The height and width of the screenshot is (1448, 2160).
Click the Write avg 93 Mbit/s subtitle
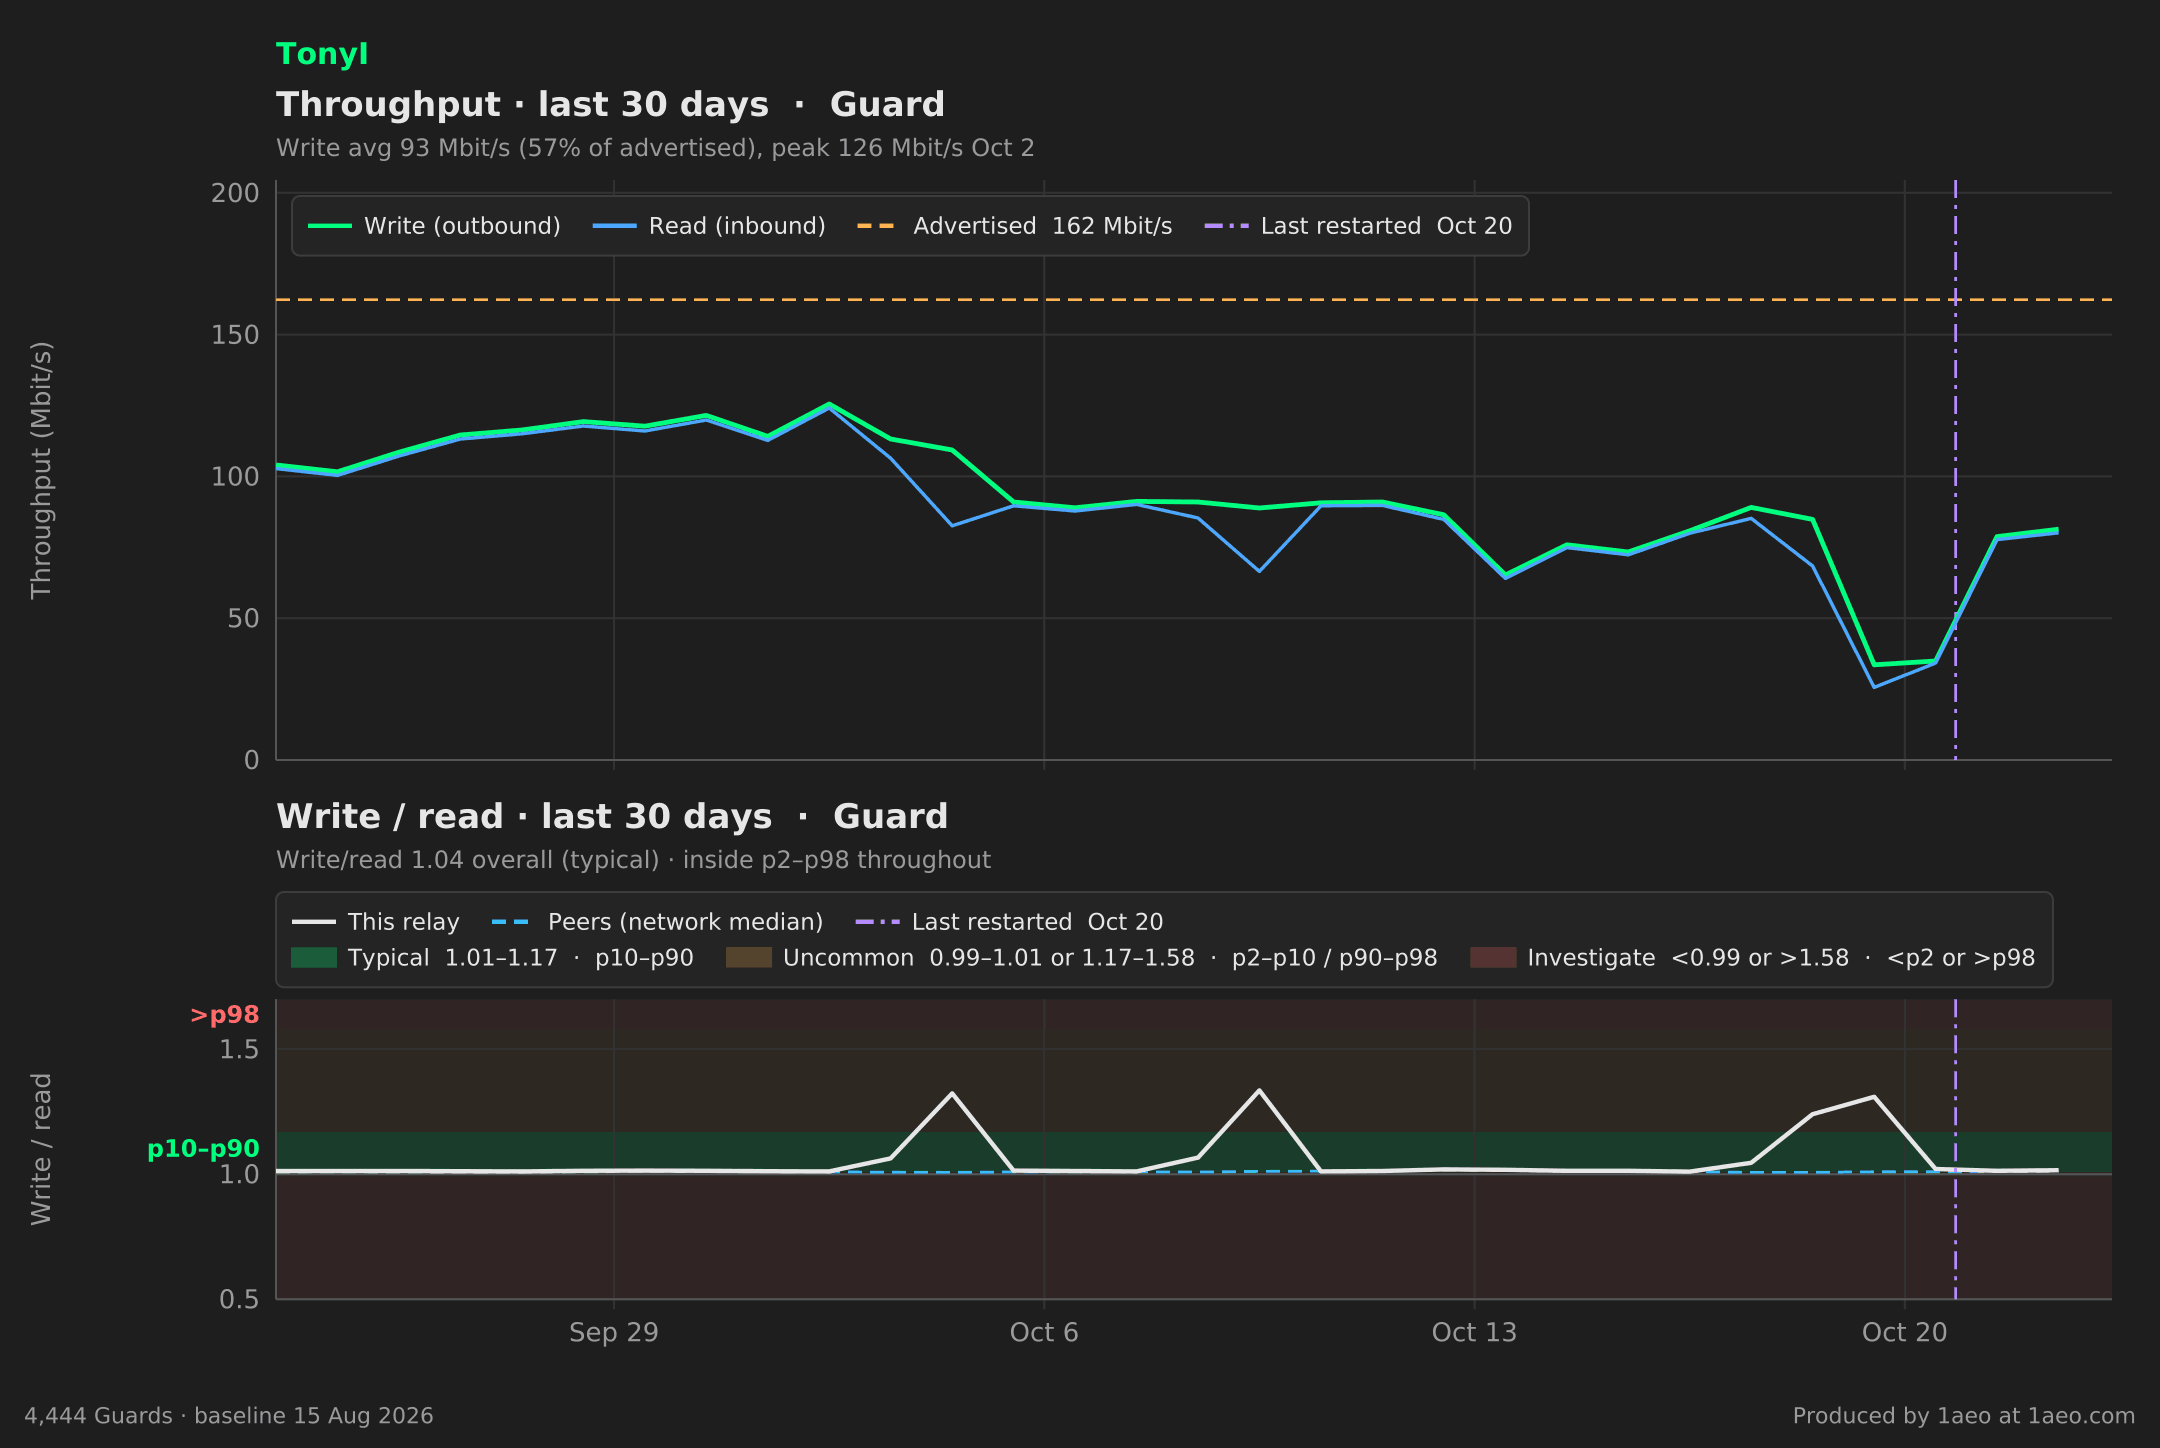point(655,148)
